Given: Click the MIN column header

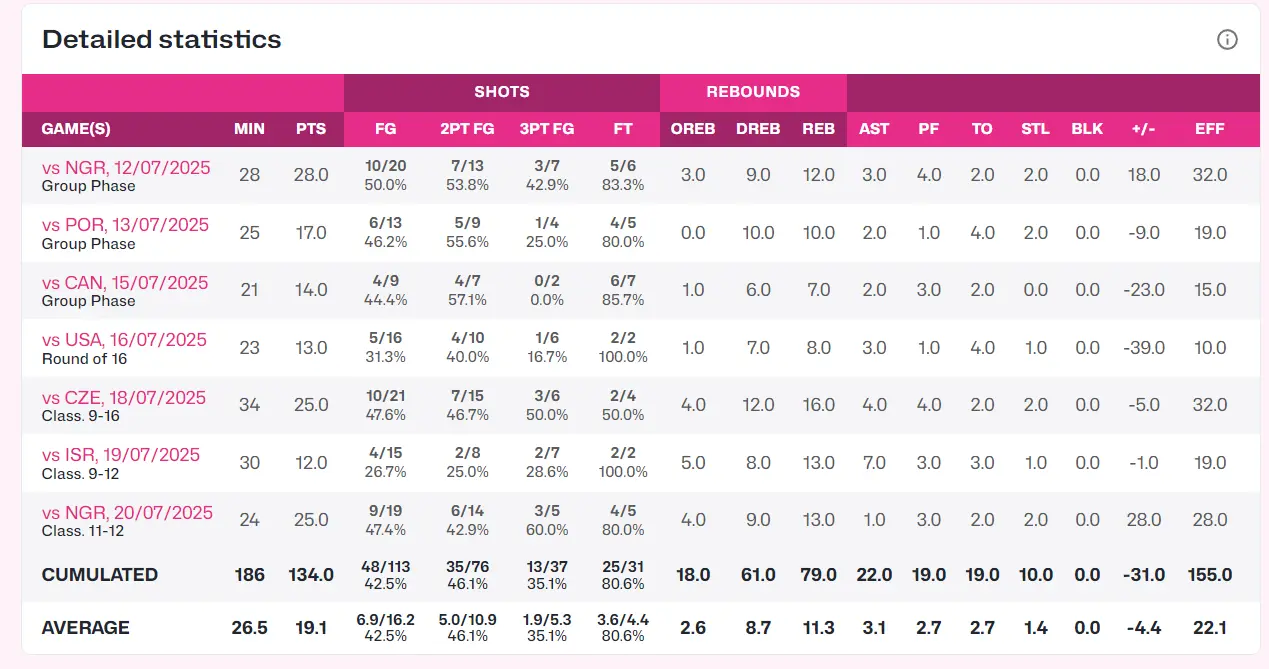Looking at the screenshot, I should pos(249,129).
